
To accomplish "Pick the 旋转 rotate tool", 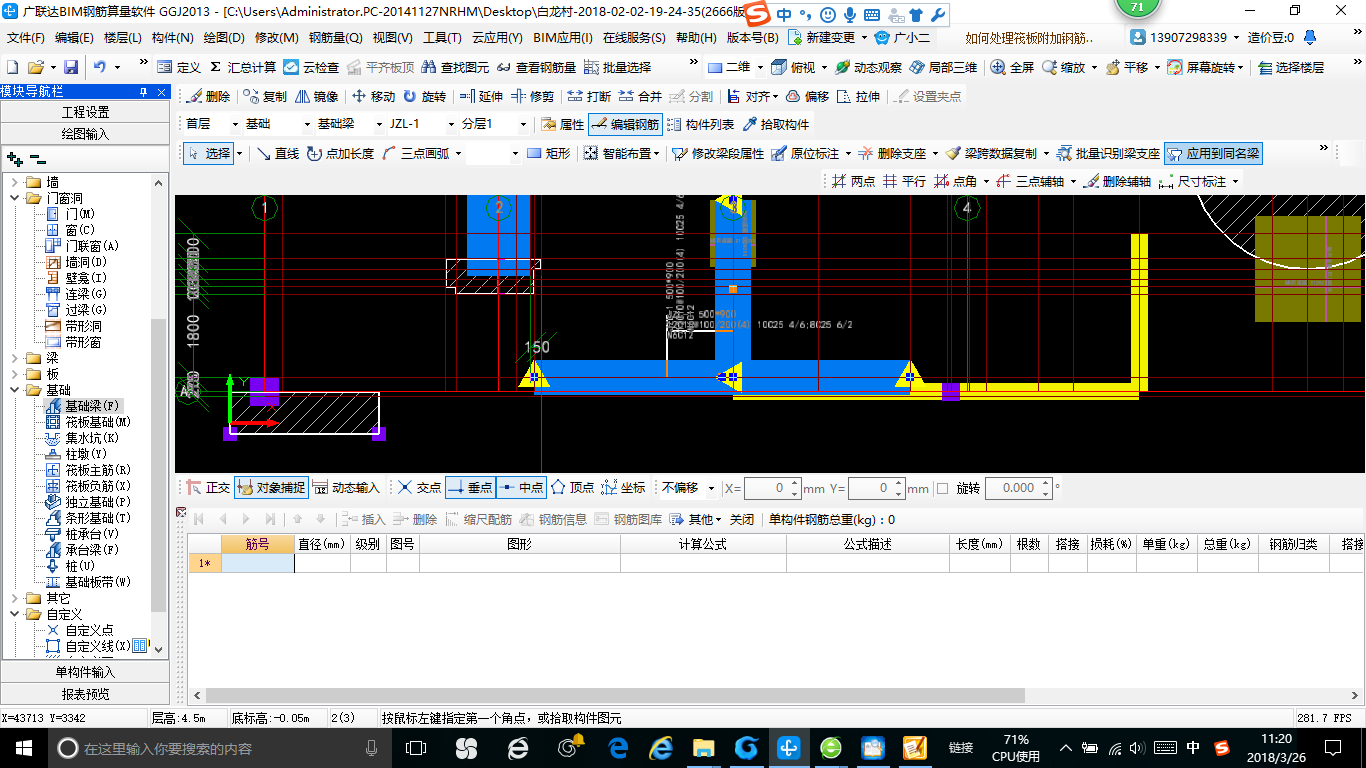I will click(424, 97).
